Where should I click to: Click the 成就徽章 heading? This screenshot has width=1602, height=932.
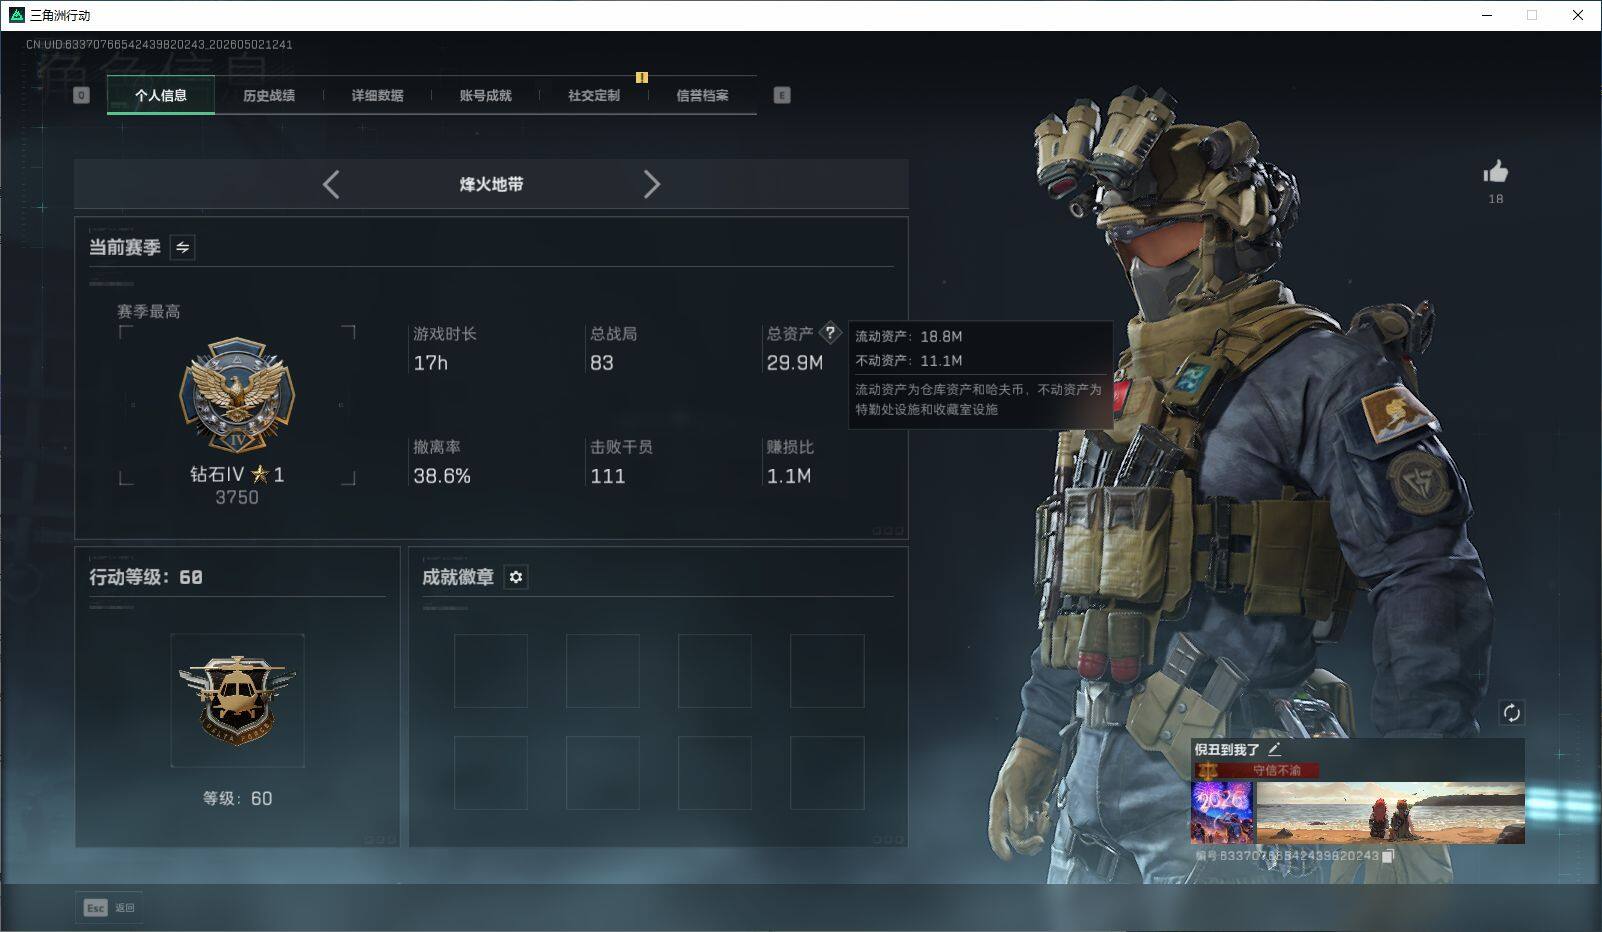[x=458, y=577]
